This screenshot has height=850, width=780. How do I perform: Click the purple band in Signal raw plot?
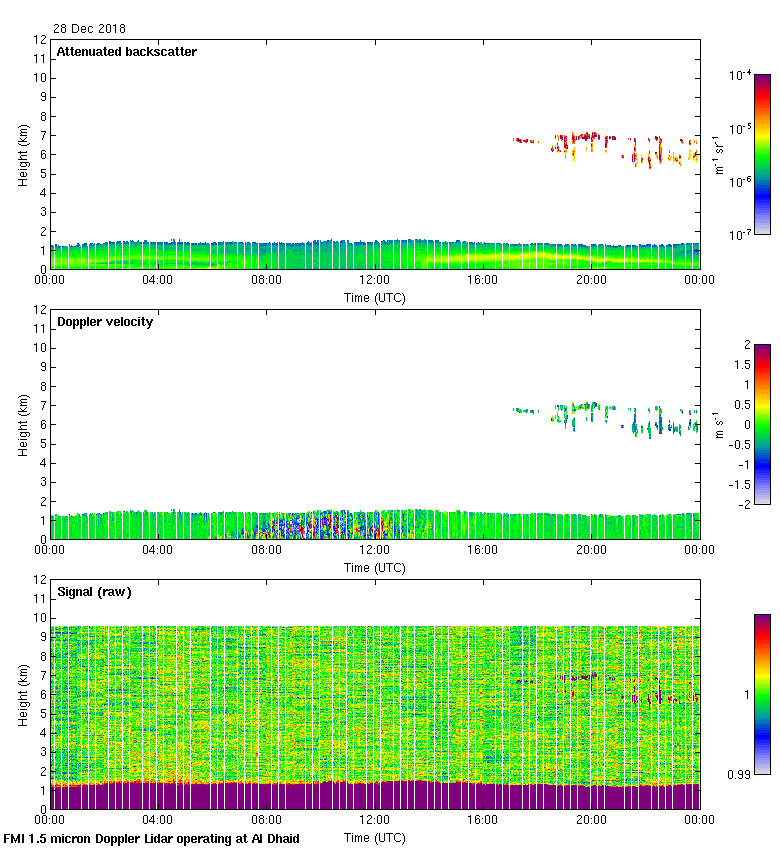point(375,796)
